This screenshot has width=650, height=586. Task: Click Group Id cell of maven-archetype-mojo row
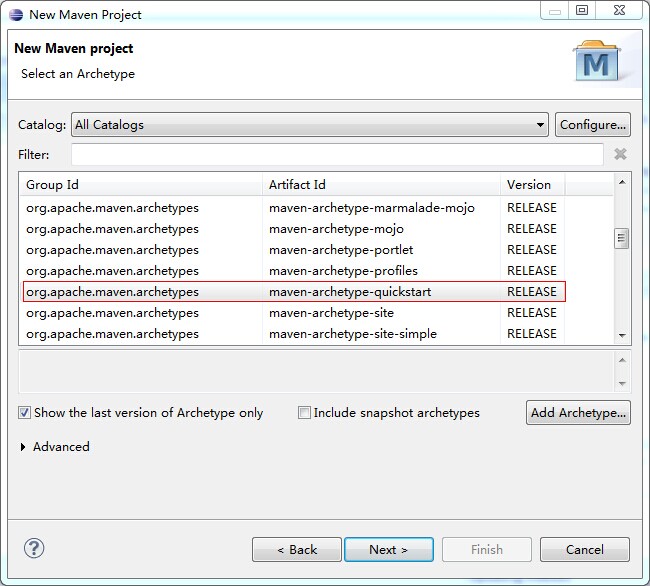[112, 229]
